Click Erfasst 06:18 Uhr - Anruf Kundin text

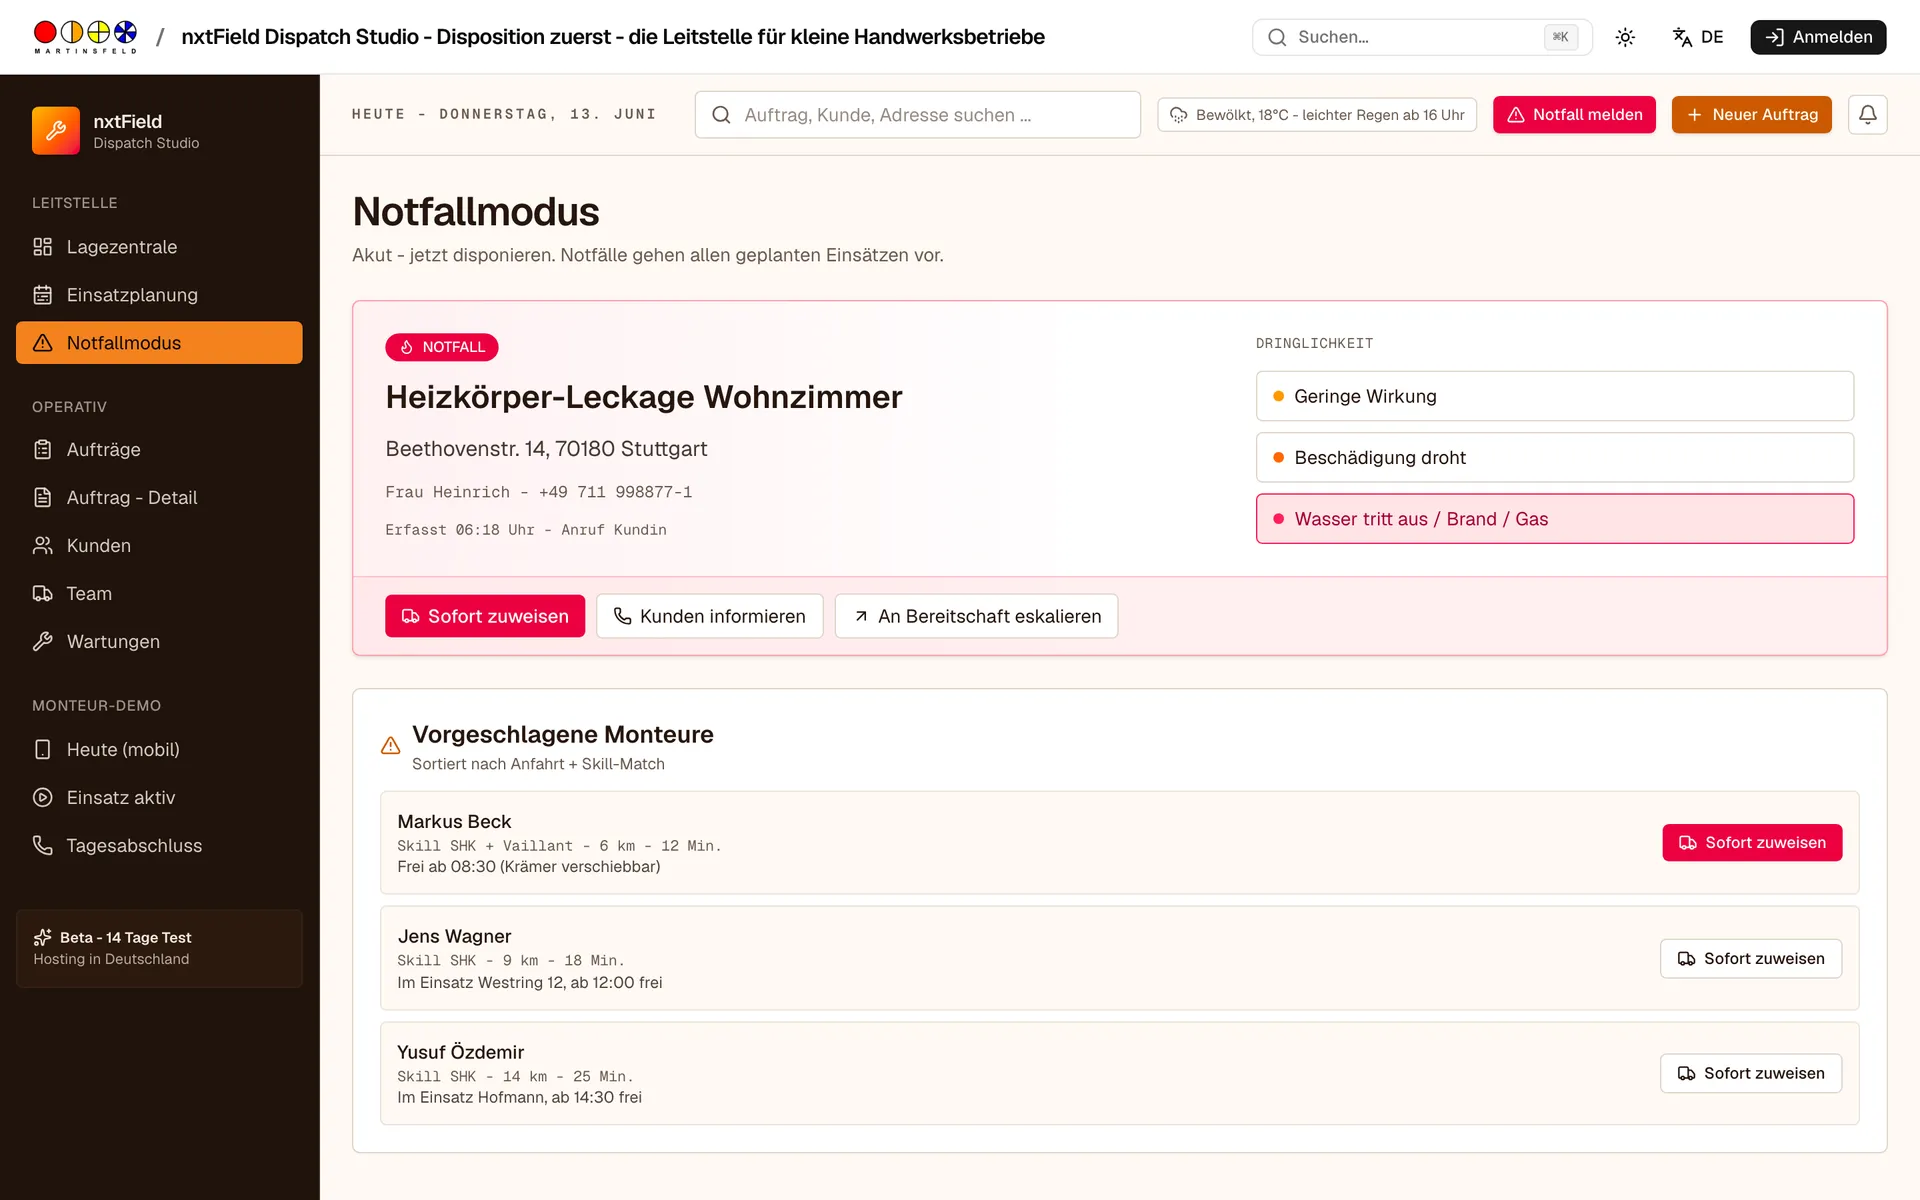pyautogui.click(x=526, y=530)
